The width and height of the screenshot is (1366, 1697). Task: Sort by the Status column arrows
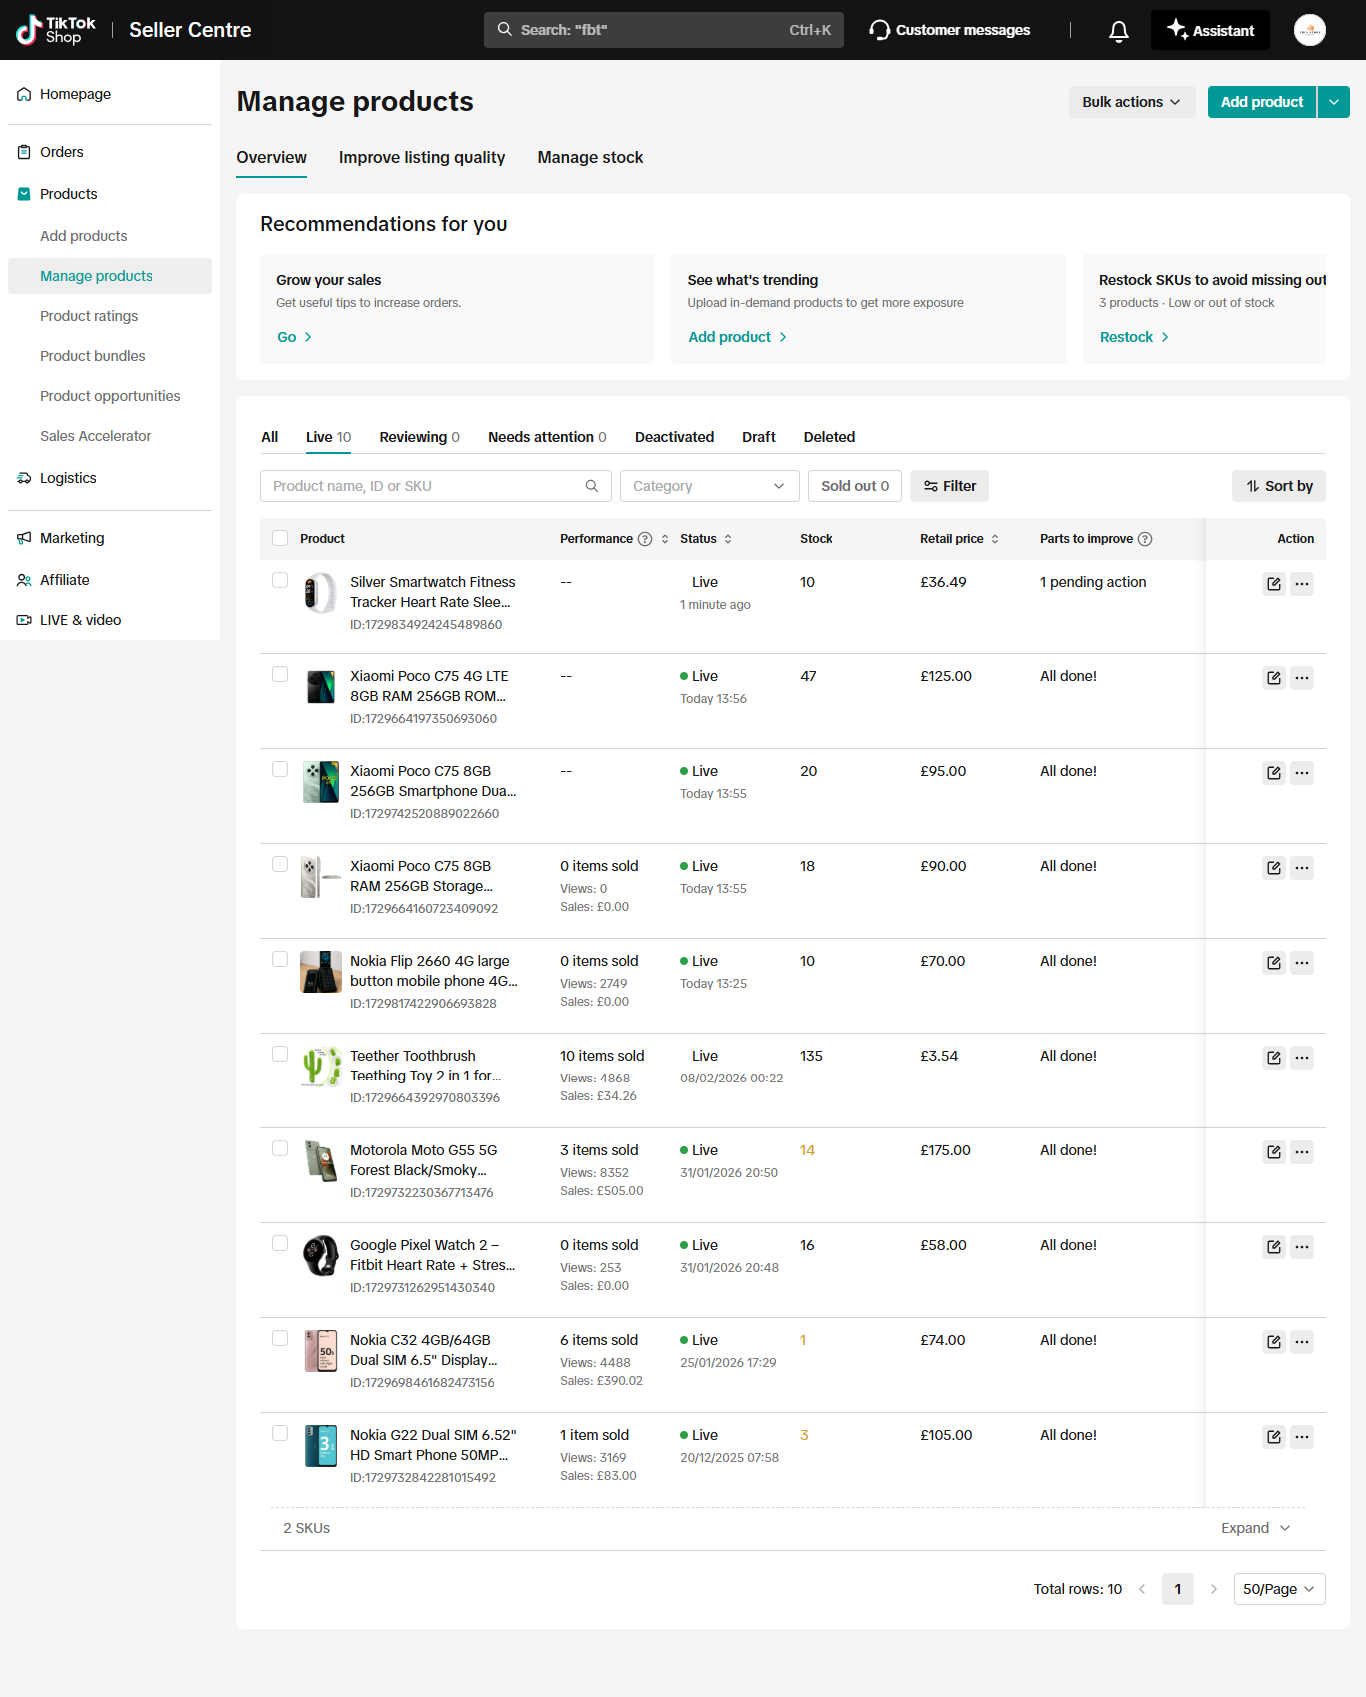pos(728,539)
